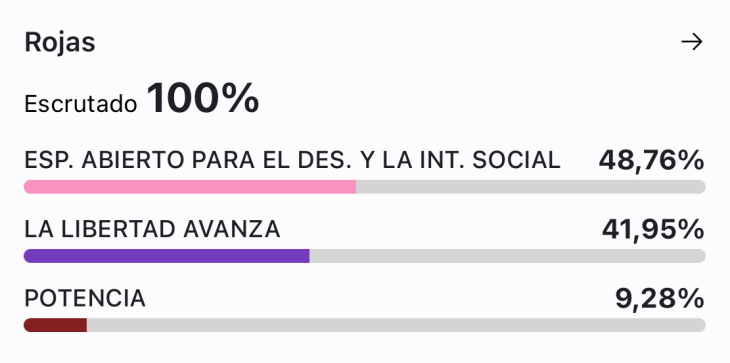Image resolution: width=730 pixels, height=363 pixels.
Task: Click the 100% counted figure
Action: click(x=203, y=98)
